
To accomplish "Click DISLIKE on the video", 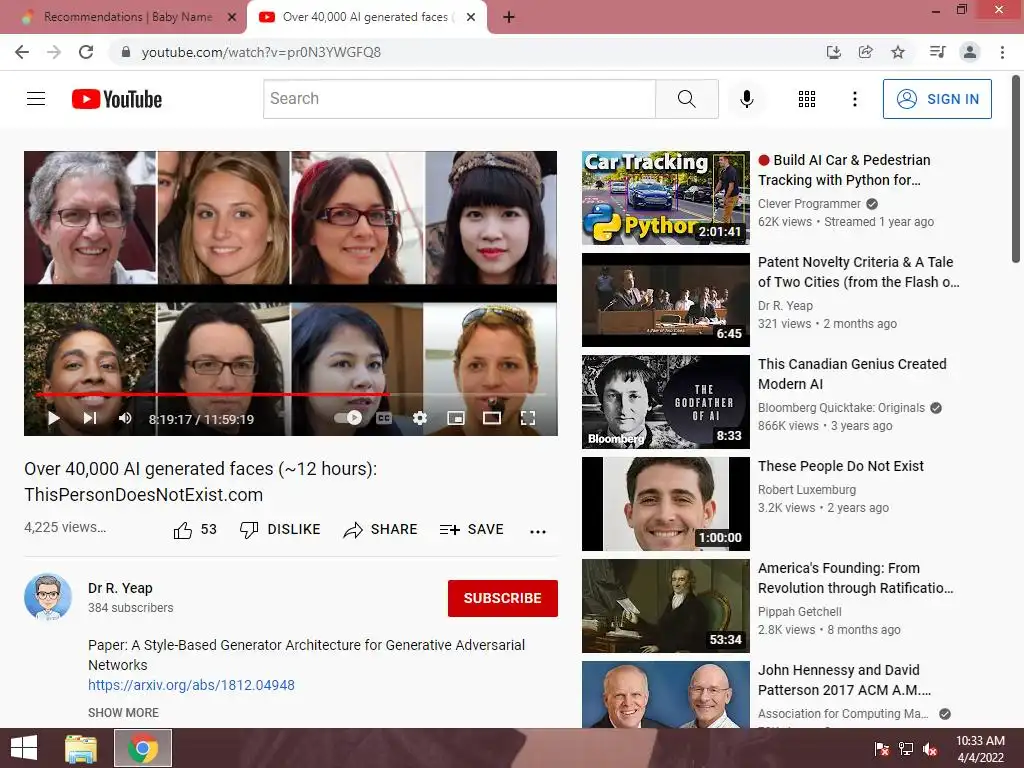I will [x=280, y=530].
